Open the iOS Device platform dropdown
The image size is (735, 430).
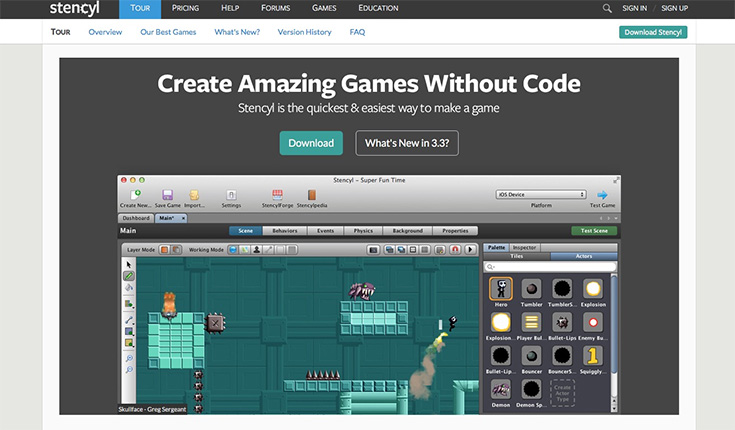541,195
